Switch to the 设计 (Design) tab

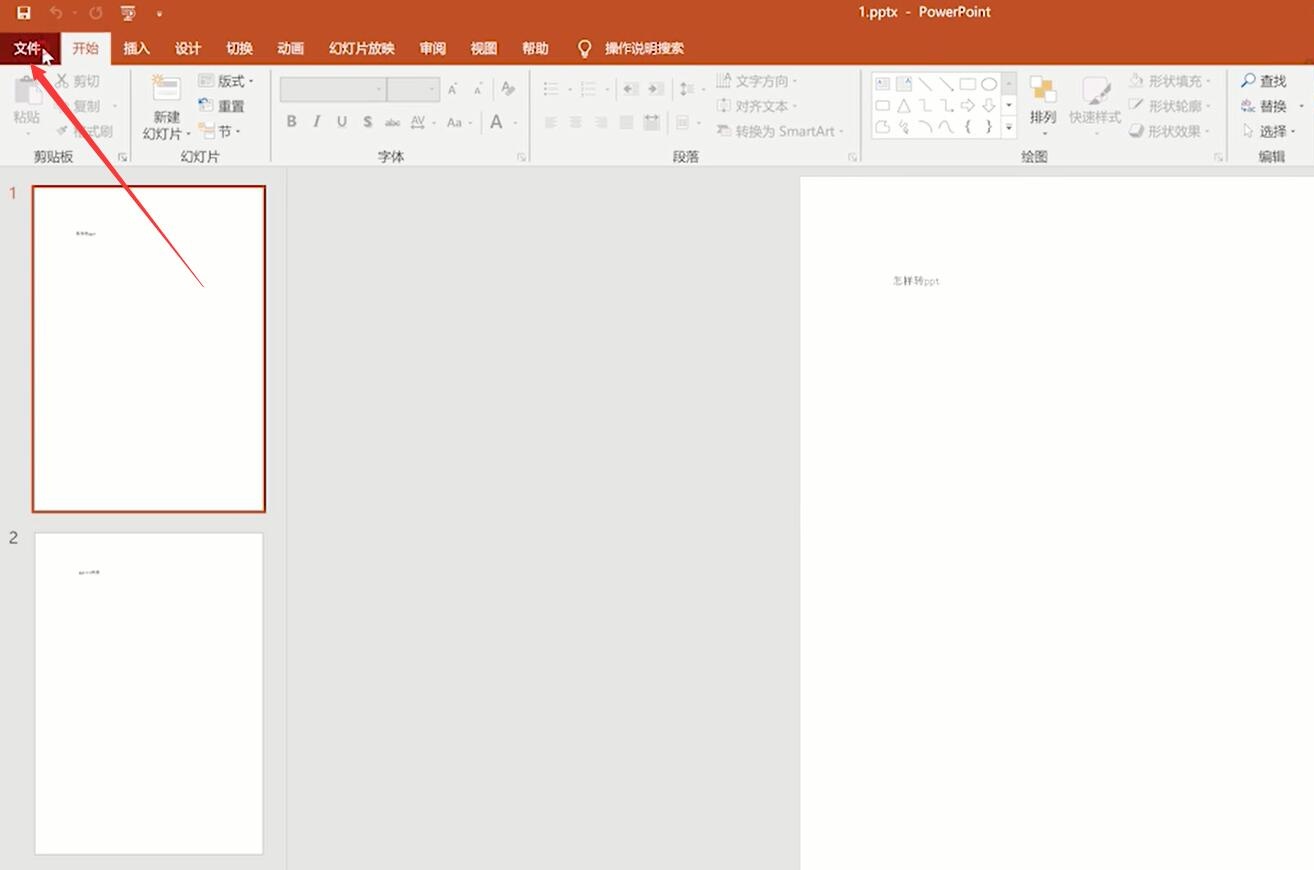pos(188,48)
